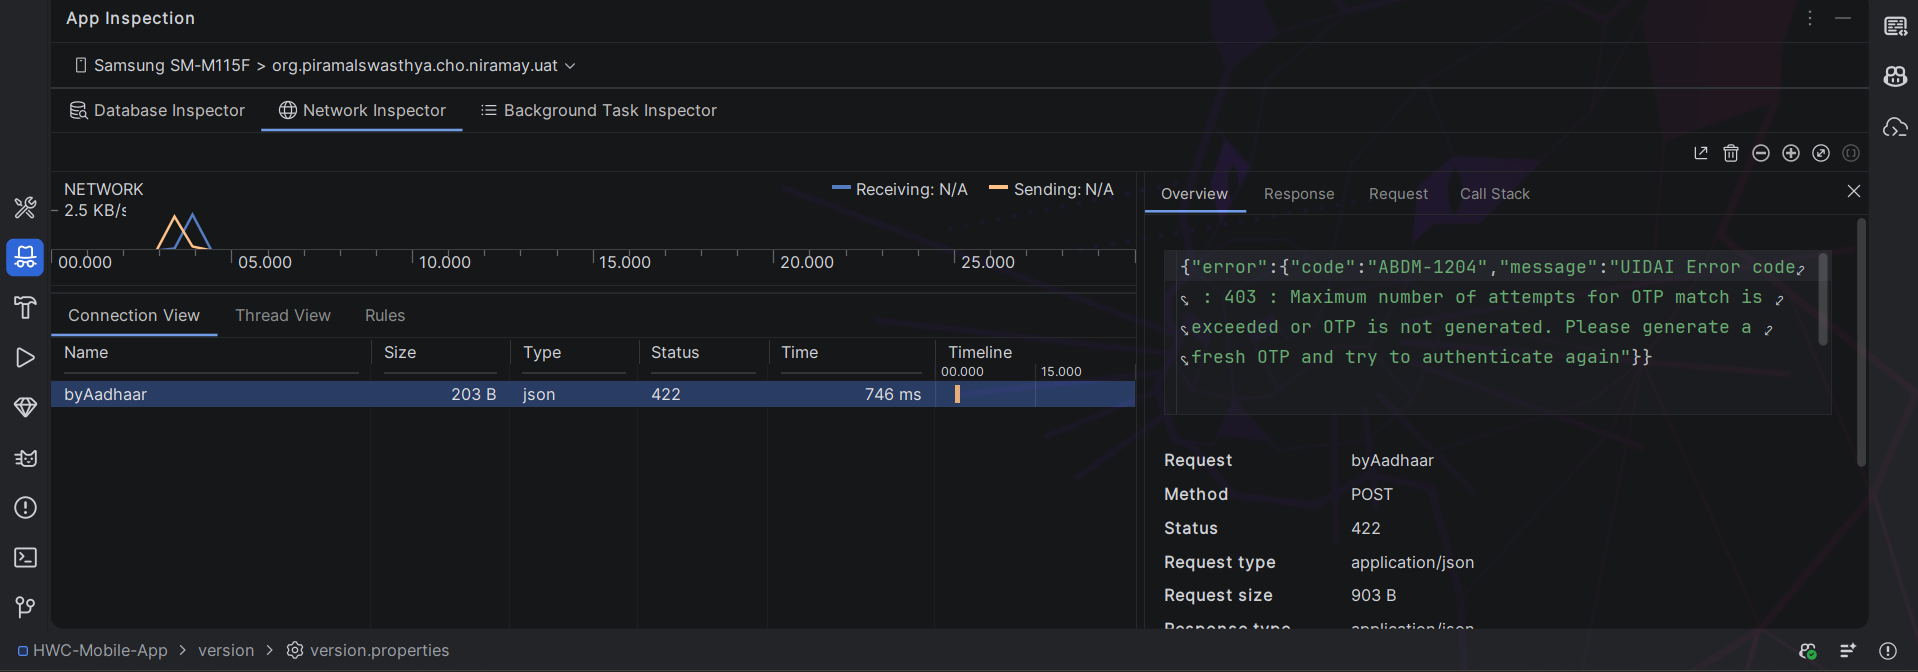
Task: Open the code assistant panel icon at top right
Action: pyautogui.click(x=1895, y=26)
